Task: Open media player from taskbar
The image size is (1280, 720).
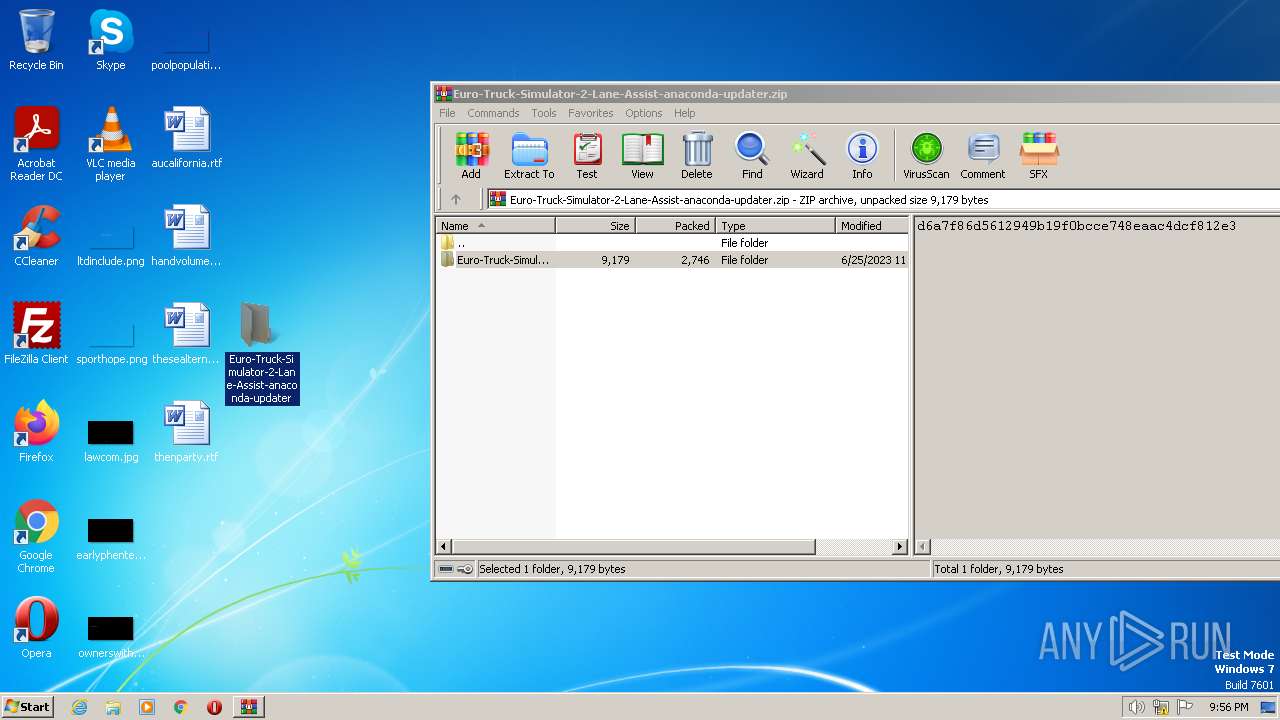Action: click(147, 707)
